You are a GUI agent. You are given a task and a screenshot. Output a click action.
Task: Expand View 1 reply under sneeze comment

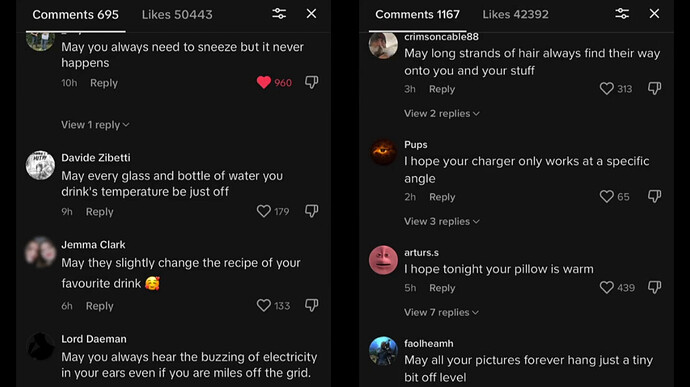point(95,125)
